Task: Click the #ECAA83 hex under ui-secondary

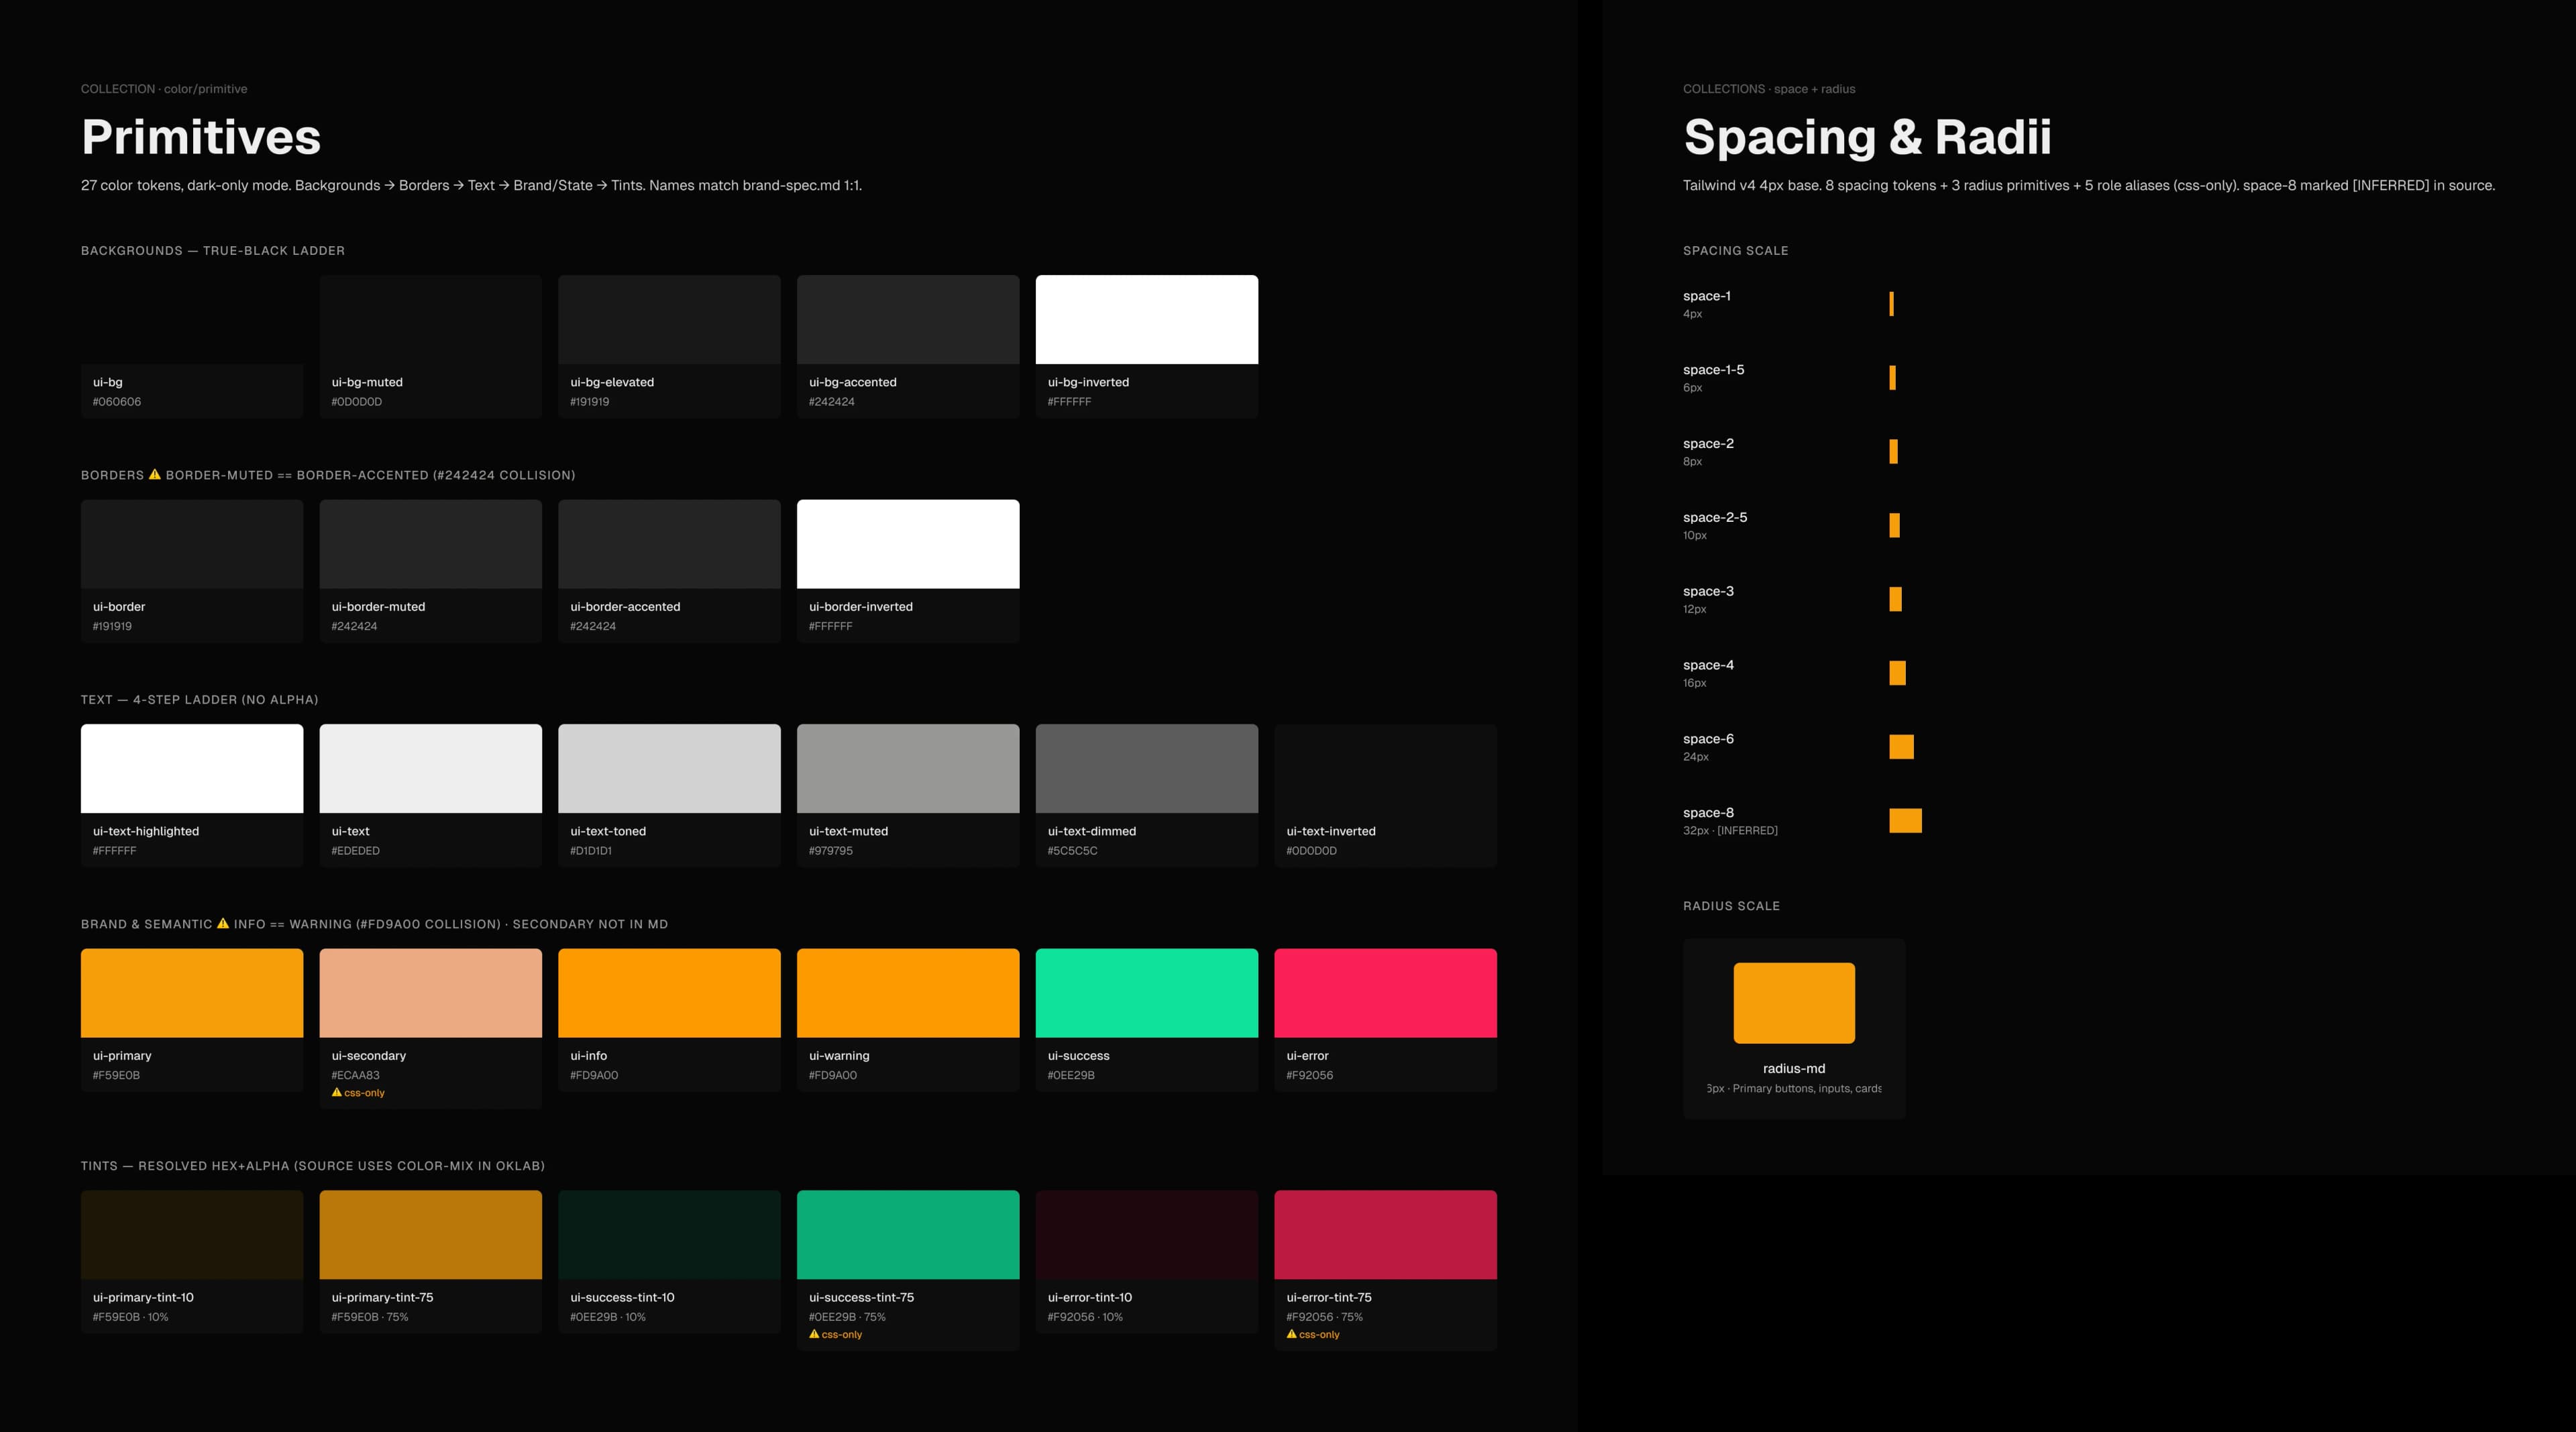Action: click(356, 1076)
